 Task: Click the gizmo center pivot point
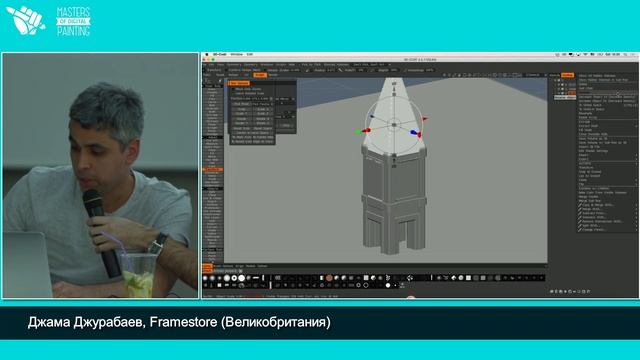click(x=394, y=124)
